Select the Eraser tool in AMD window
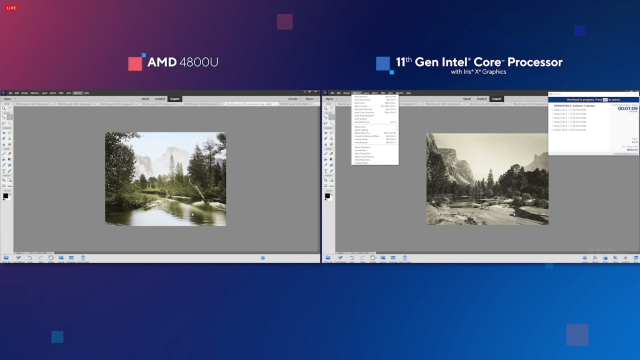 (x=10, y=153)
